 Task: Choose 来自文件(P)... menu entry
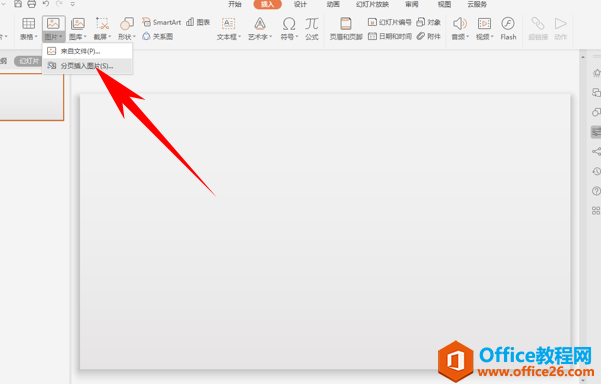[87, 51]
